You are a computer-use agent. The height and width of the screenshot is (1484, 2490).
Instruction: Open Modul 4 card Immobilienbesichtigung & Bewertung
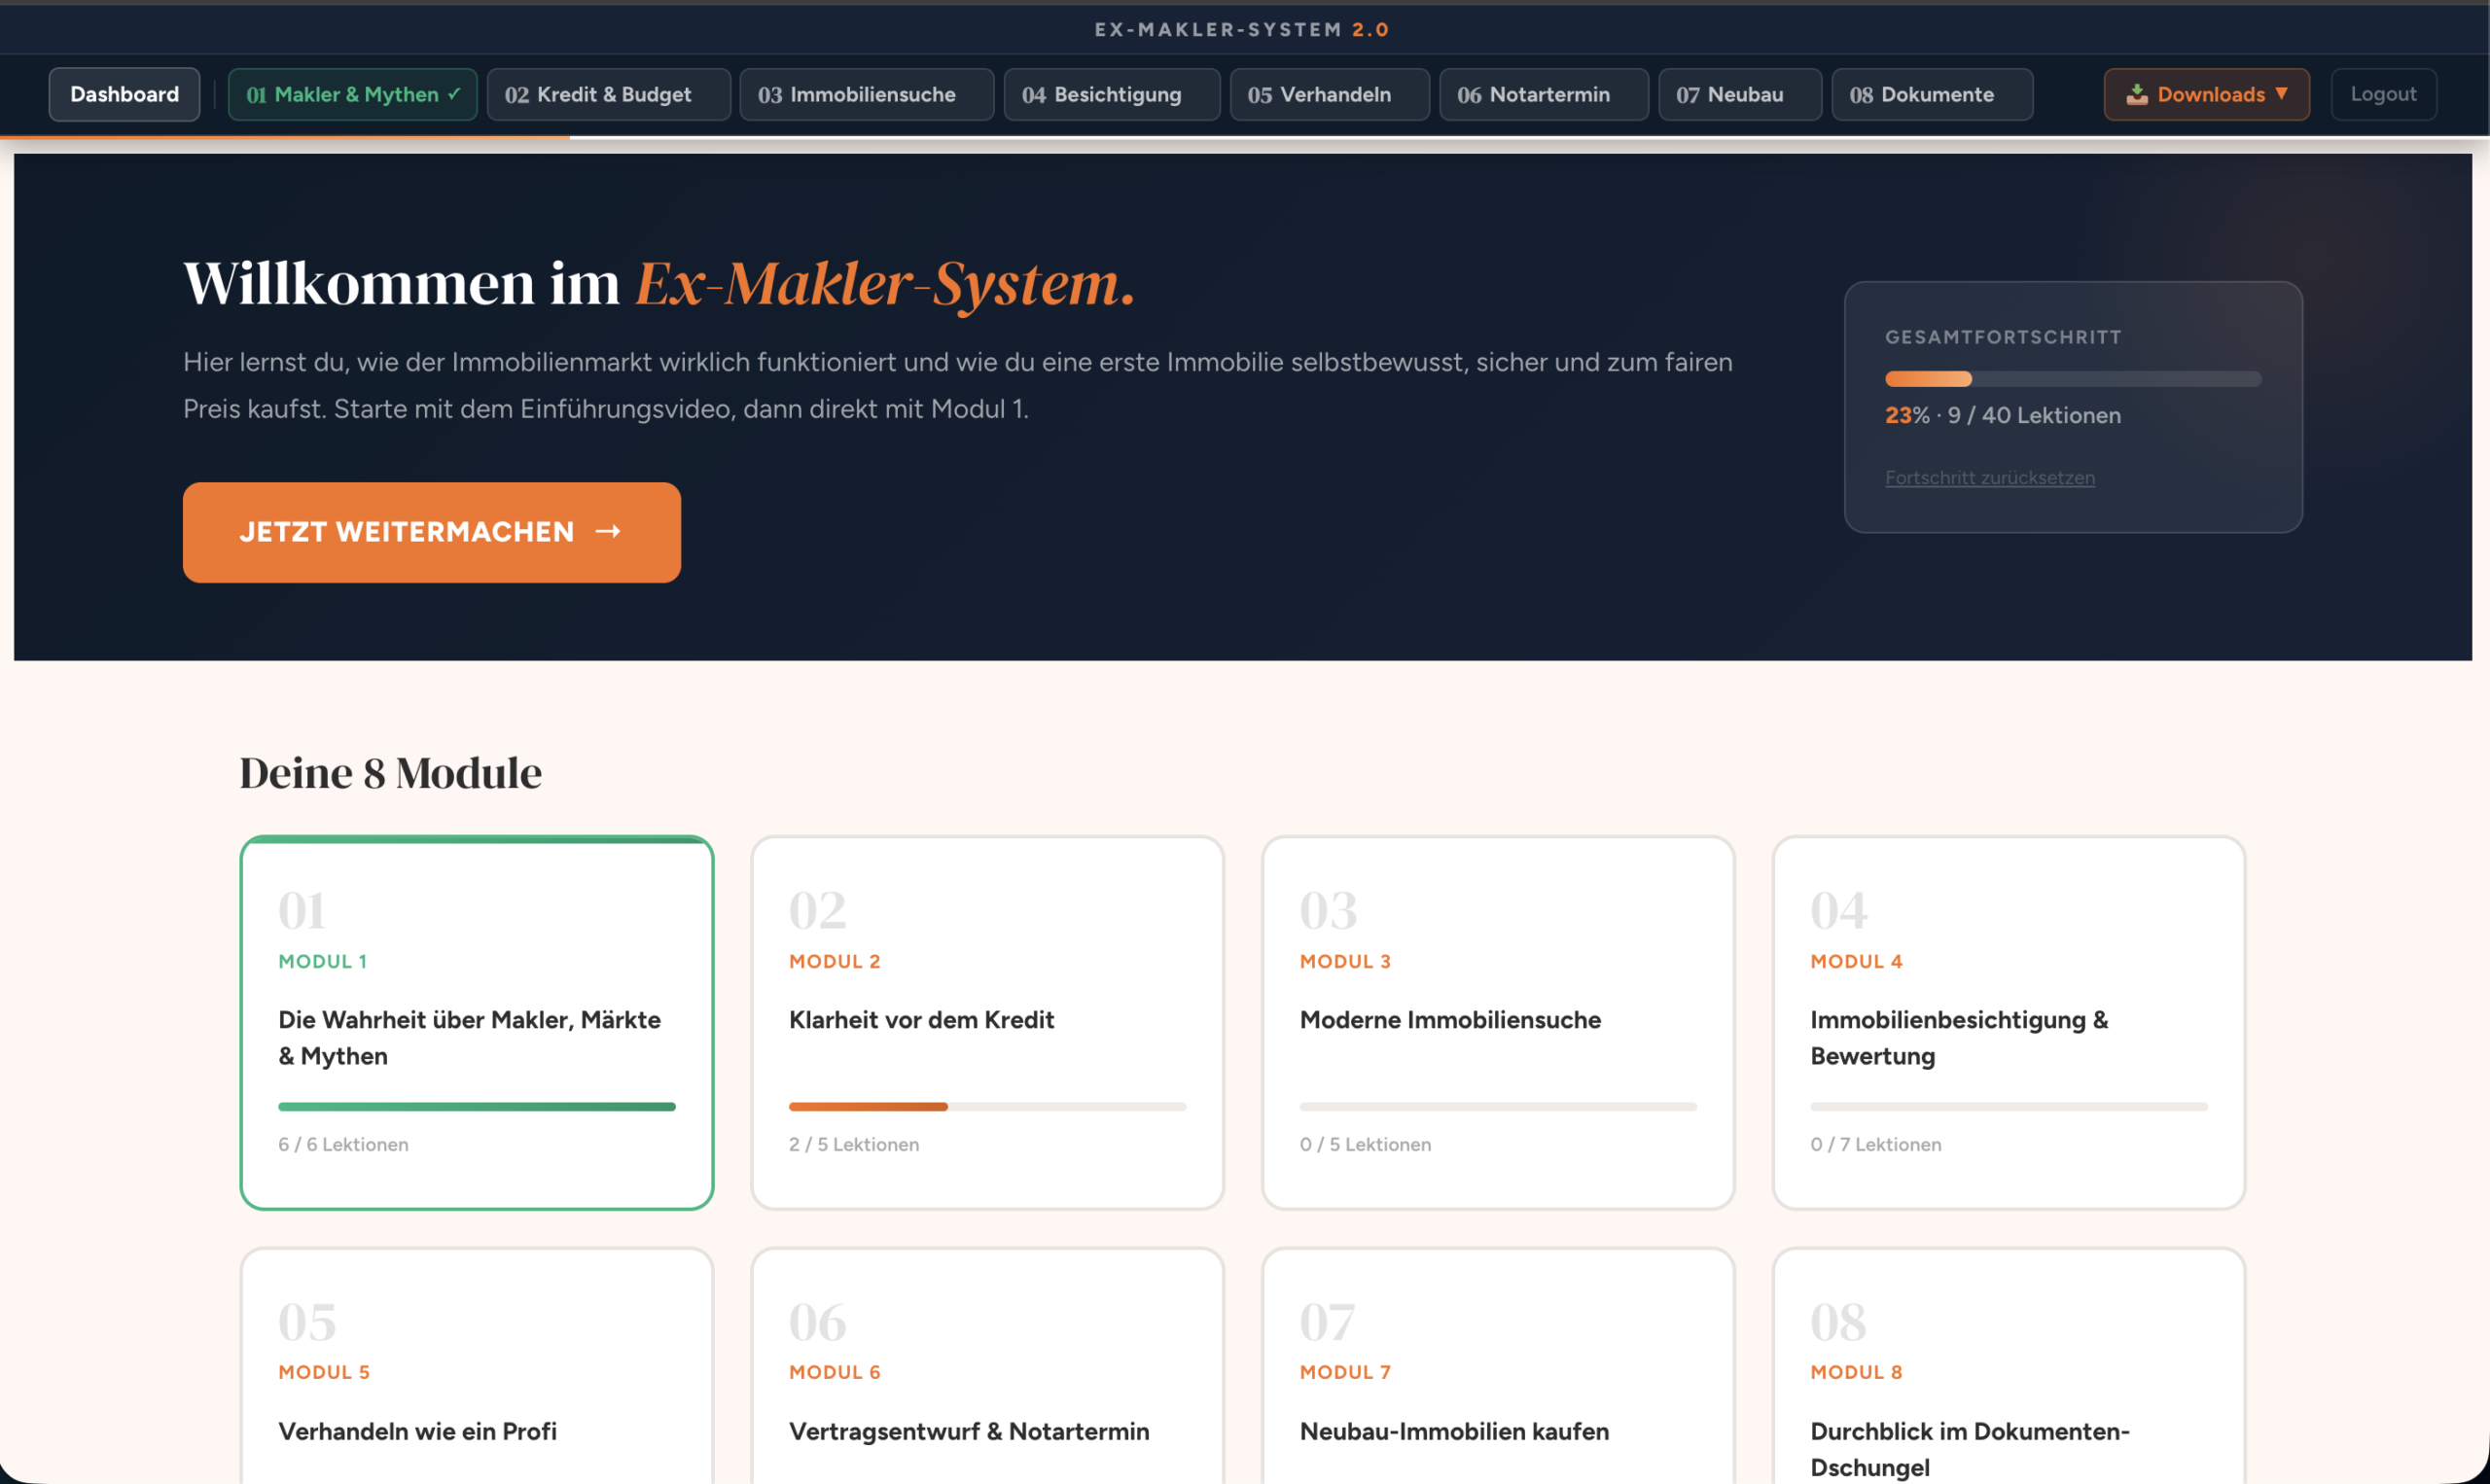click(2008, 1022)
